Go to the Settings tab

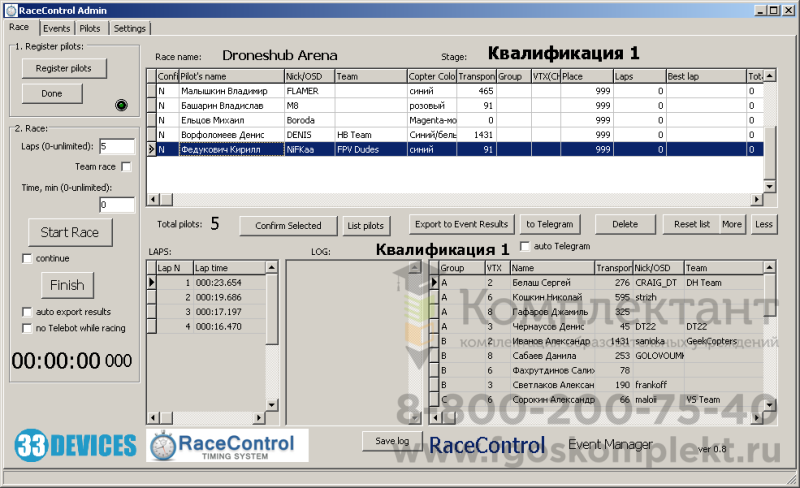tap(129, 28)
